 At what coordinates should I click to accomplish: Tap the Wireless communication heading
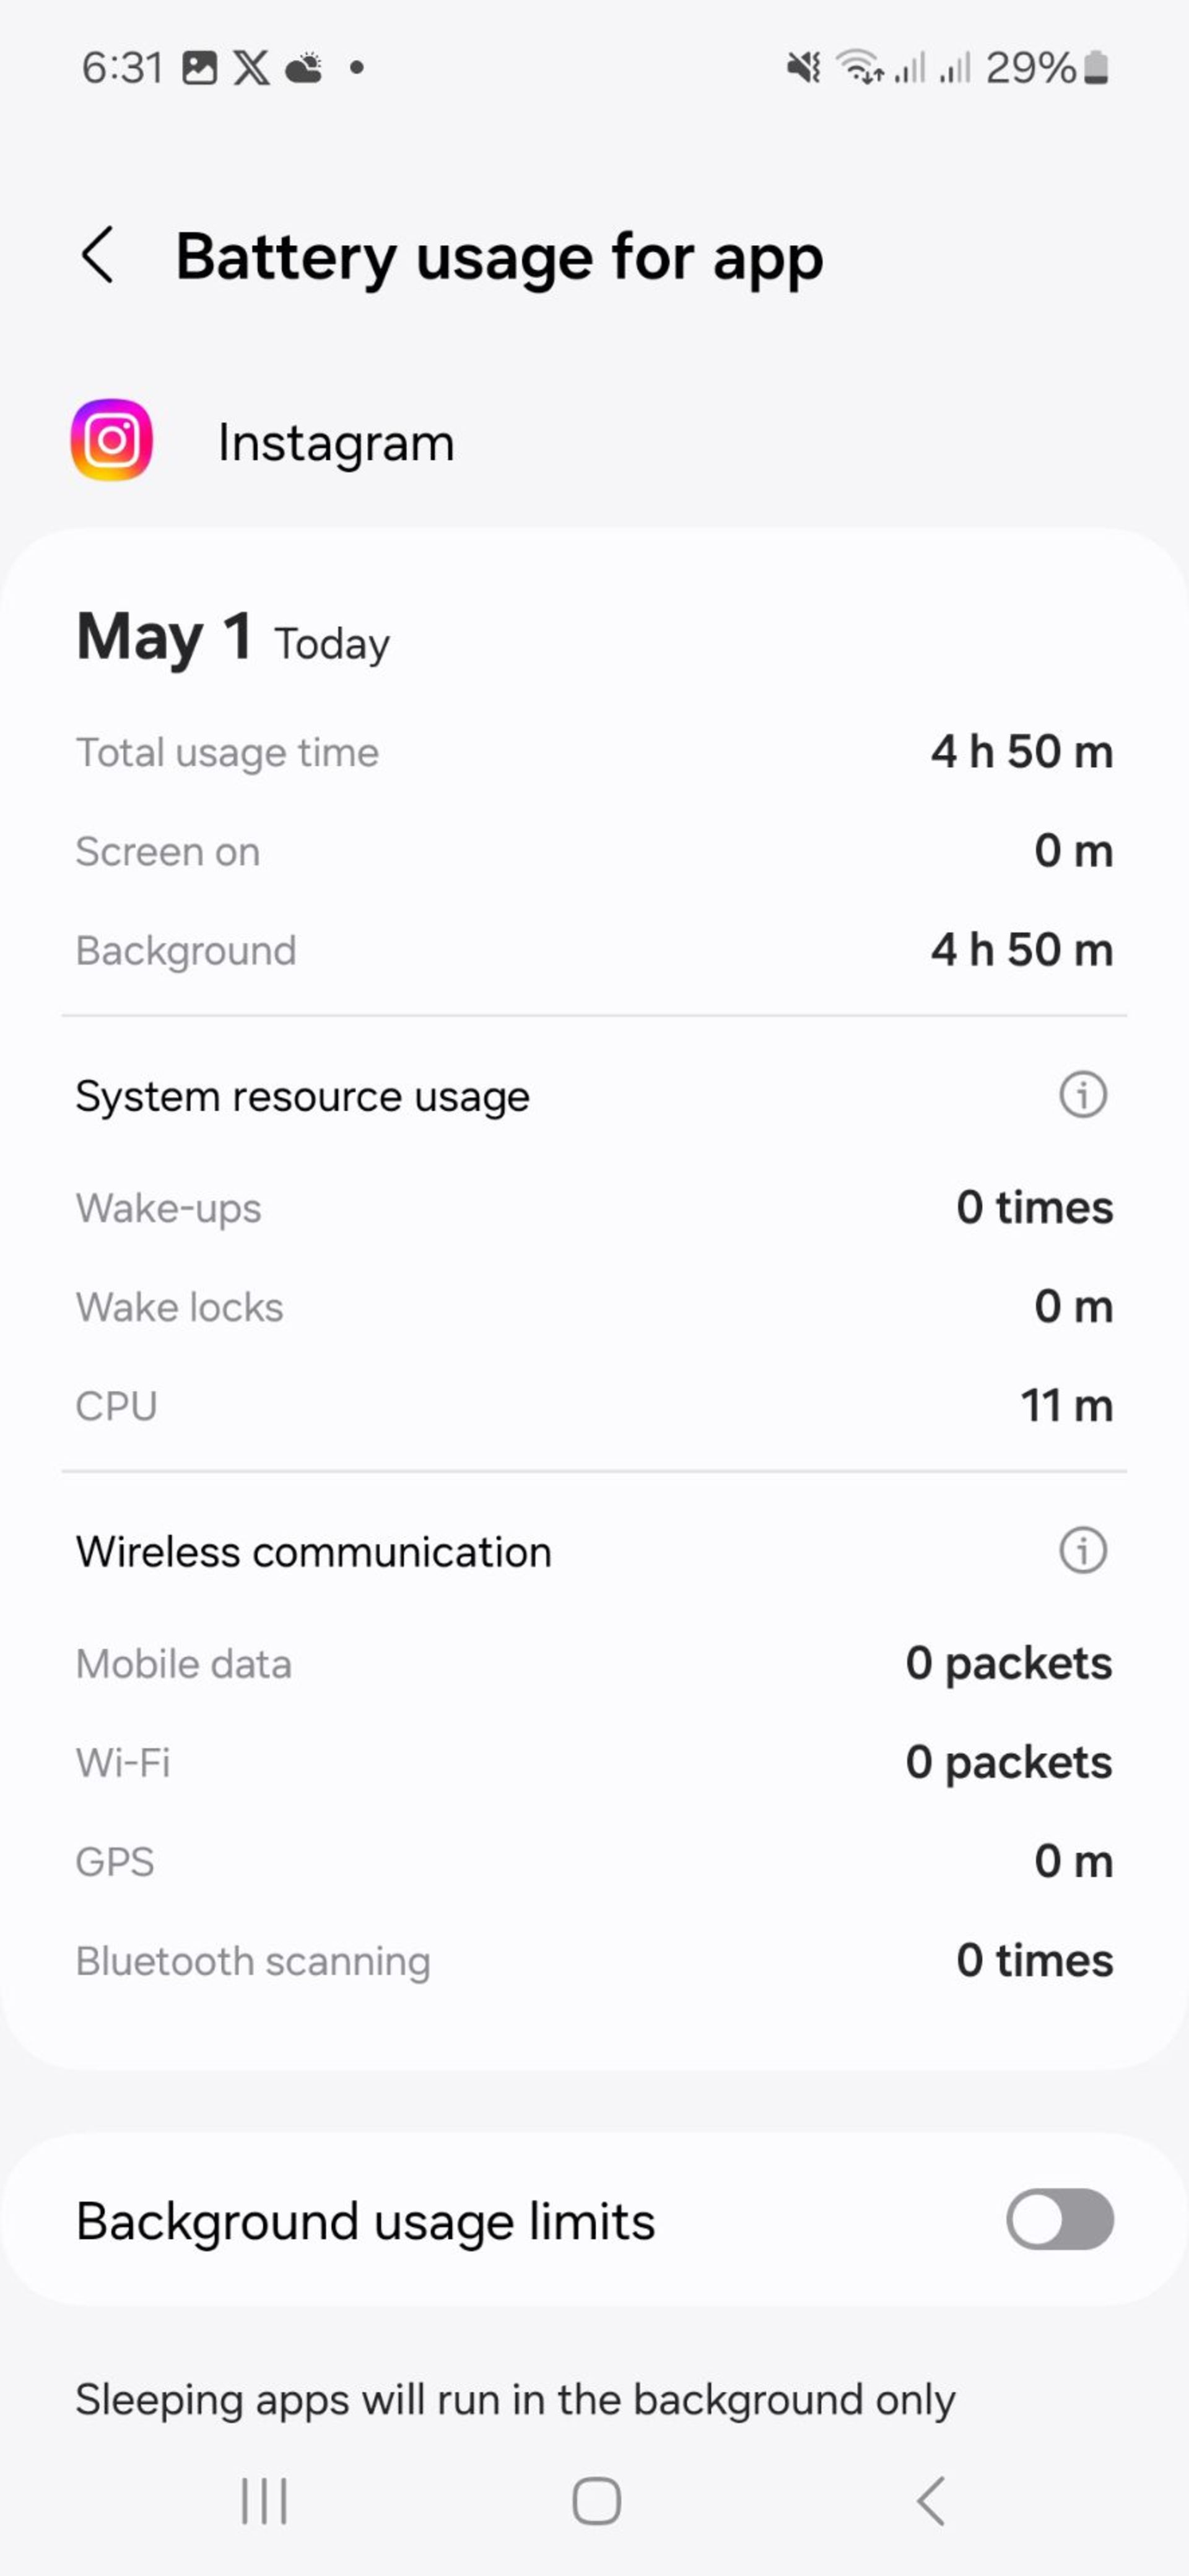[x=313, y=1552]
